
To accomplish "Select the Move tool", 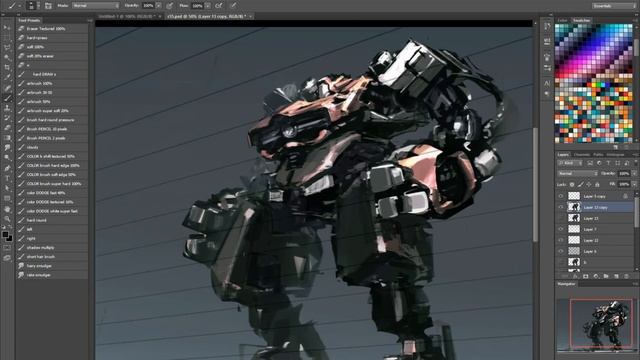I will (7, 28).
